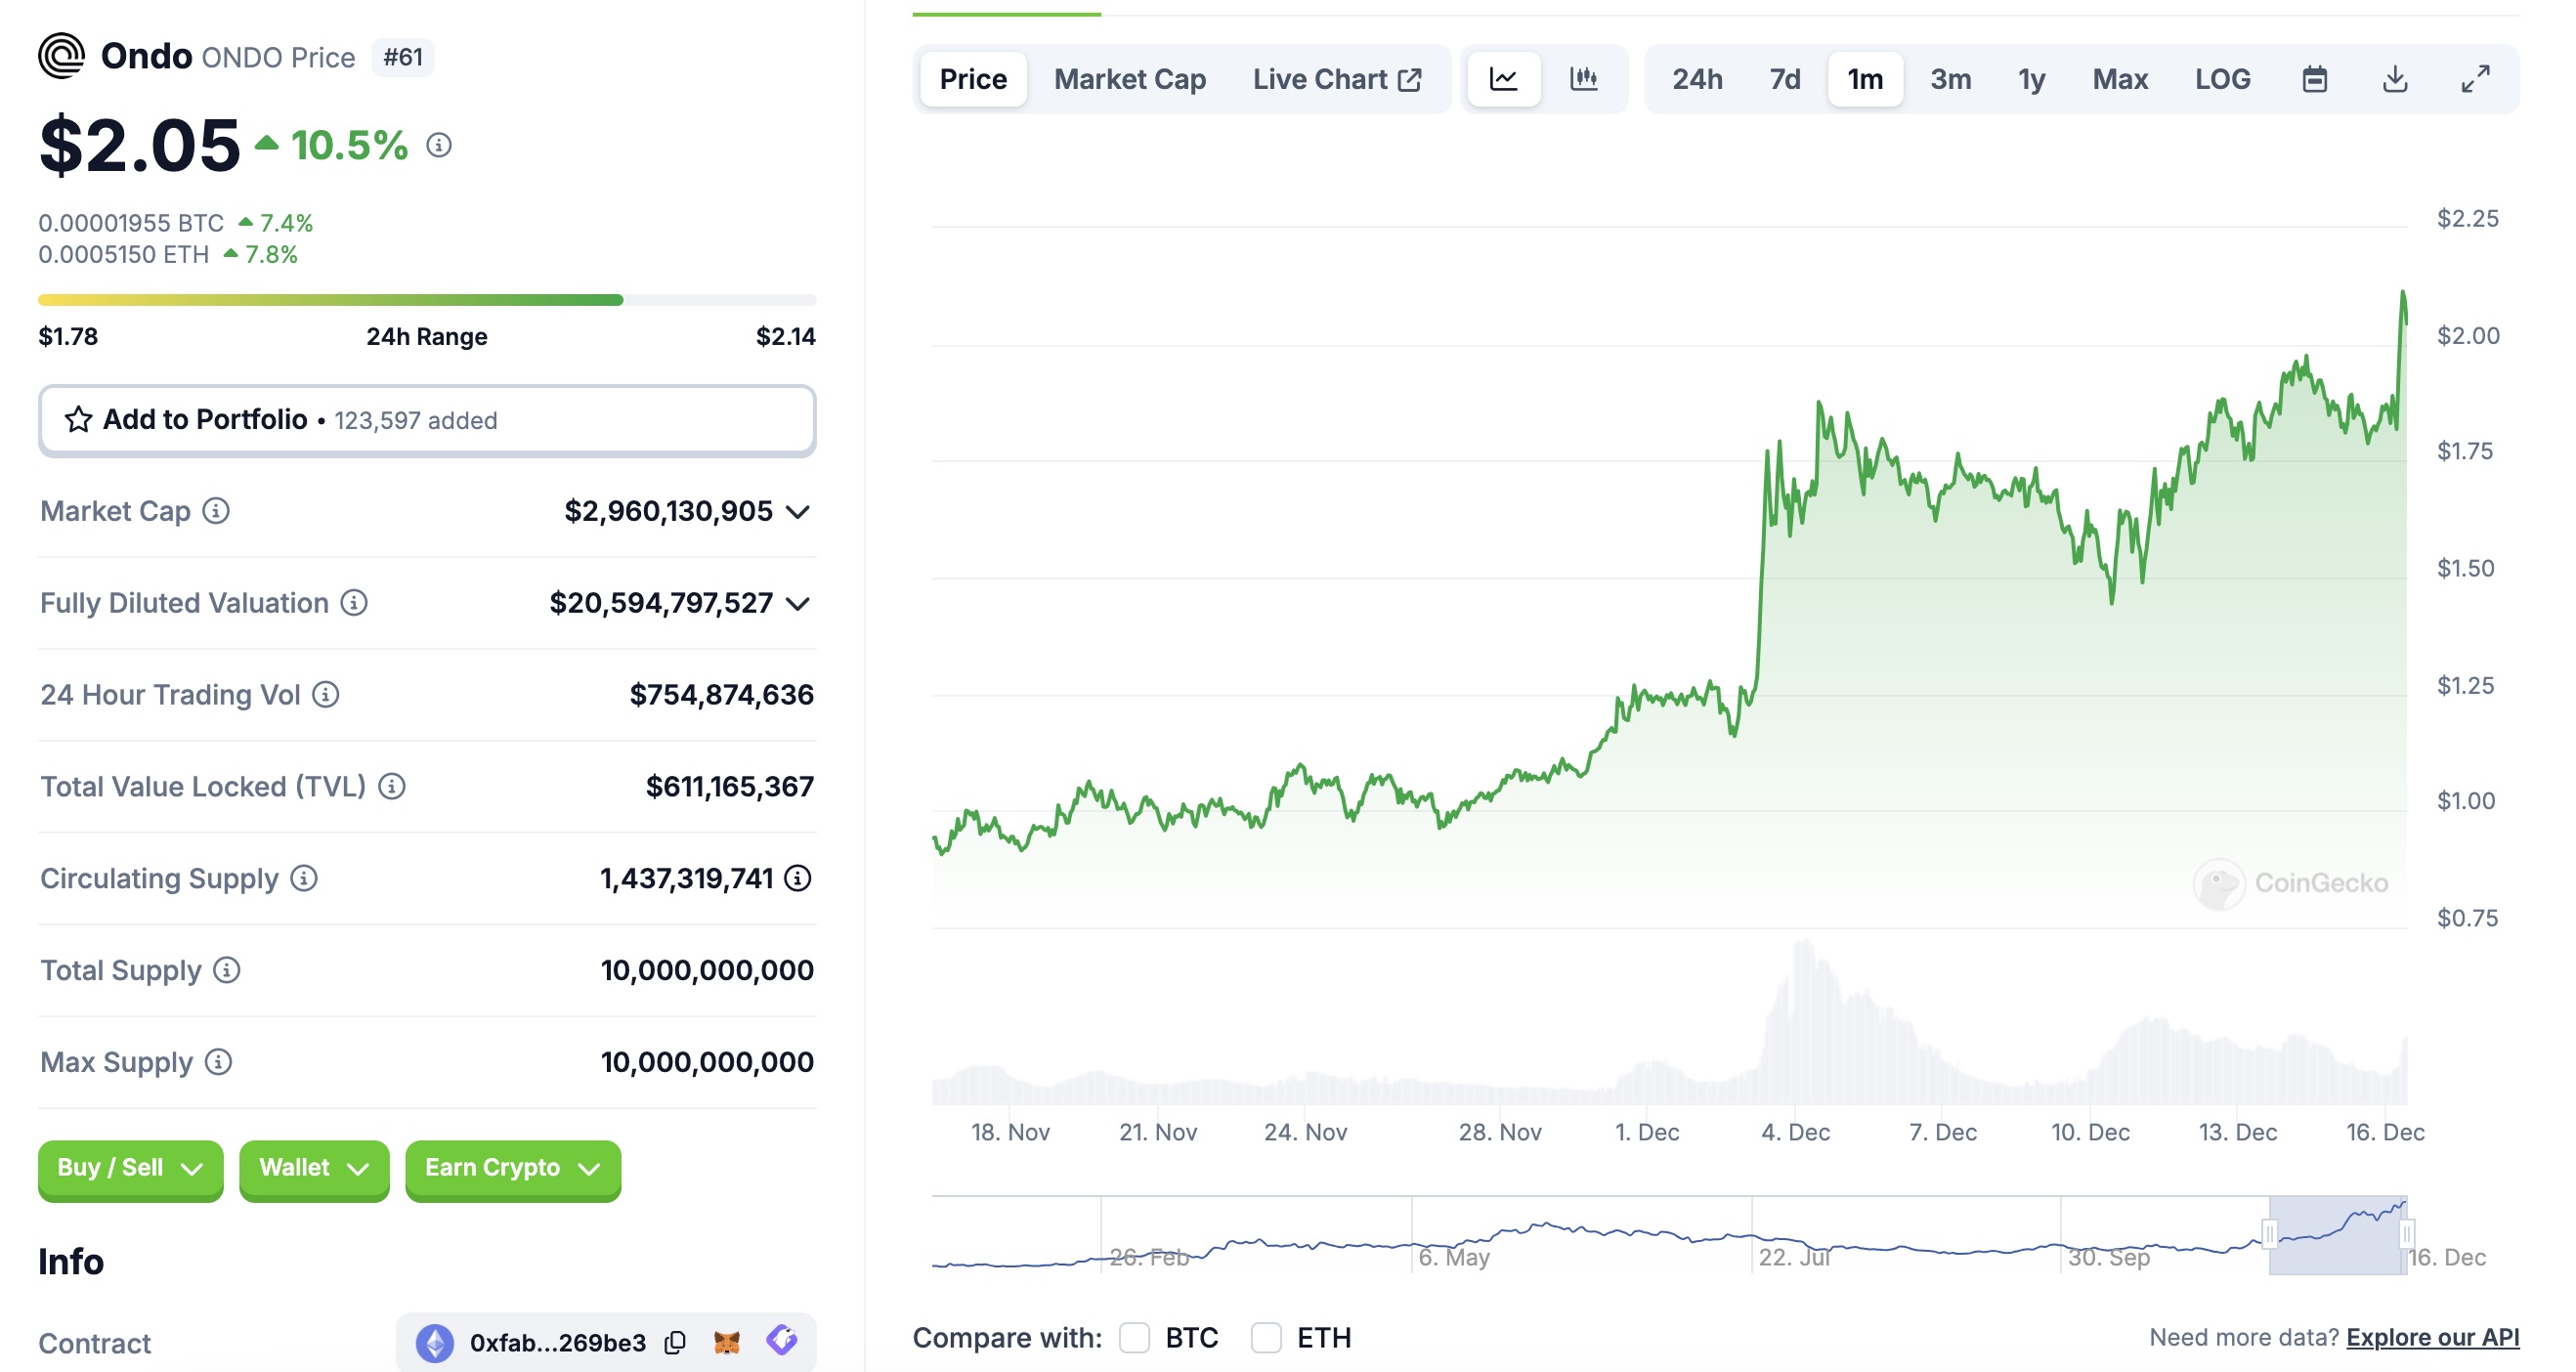Open the Wallet dropdown

(314, 1168)
